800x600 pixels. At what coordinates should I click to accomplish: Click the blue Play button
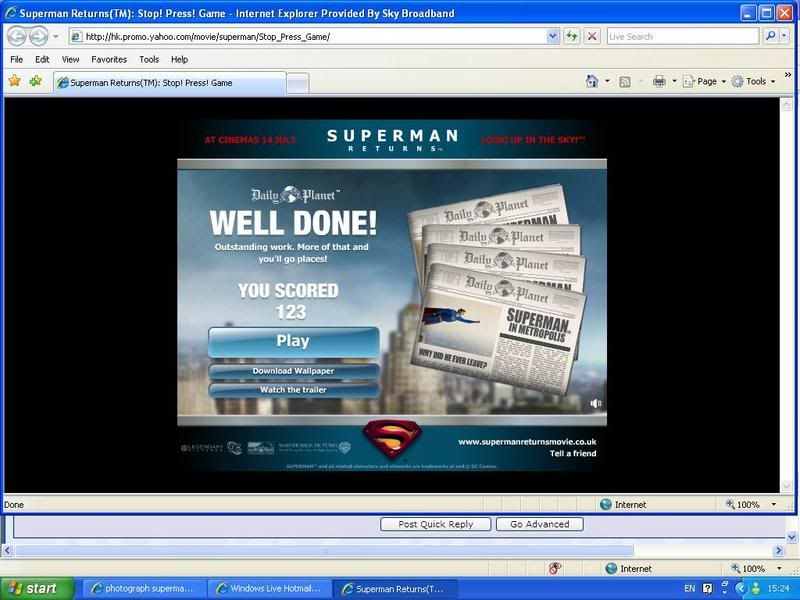(x=293, y=341)
